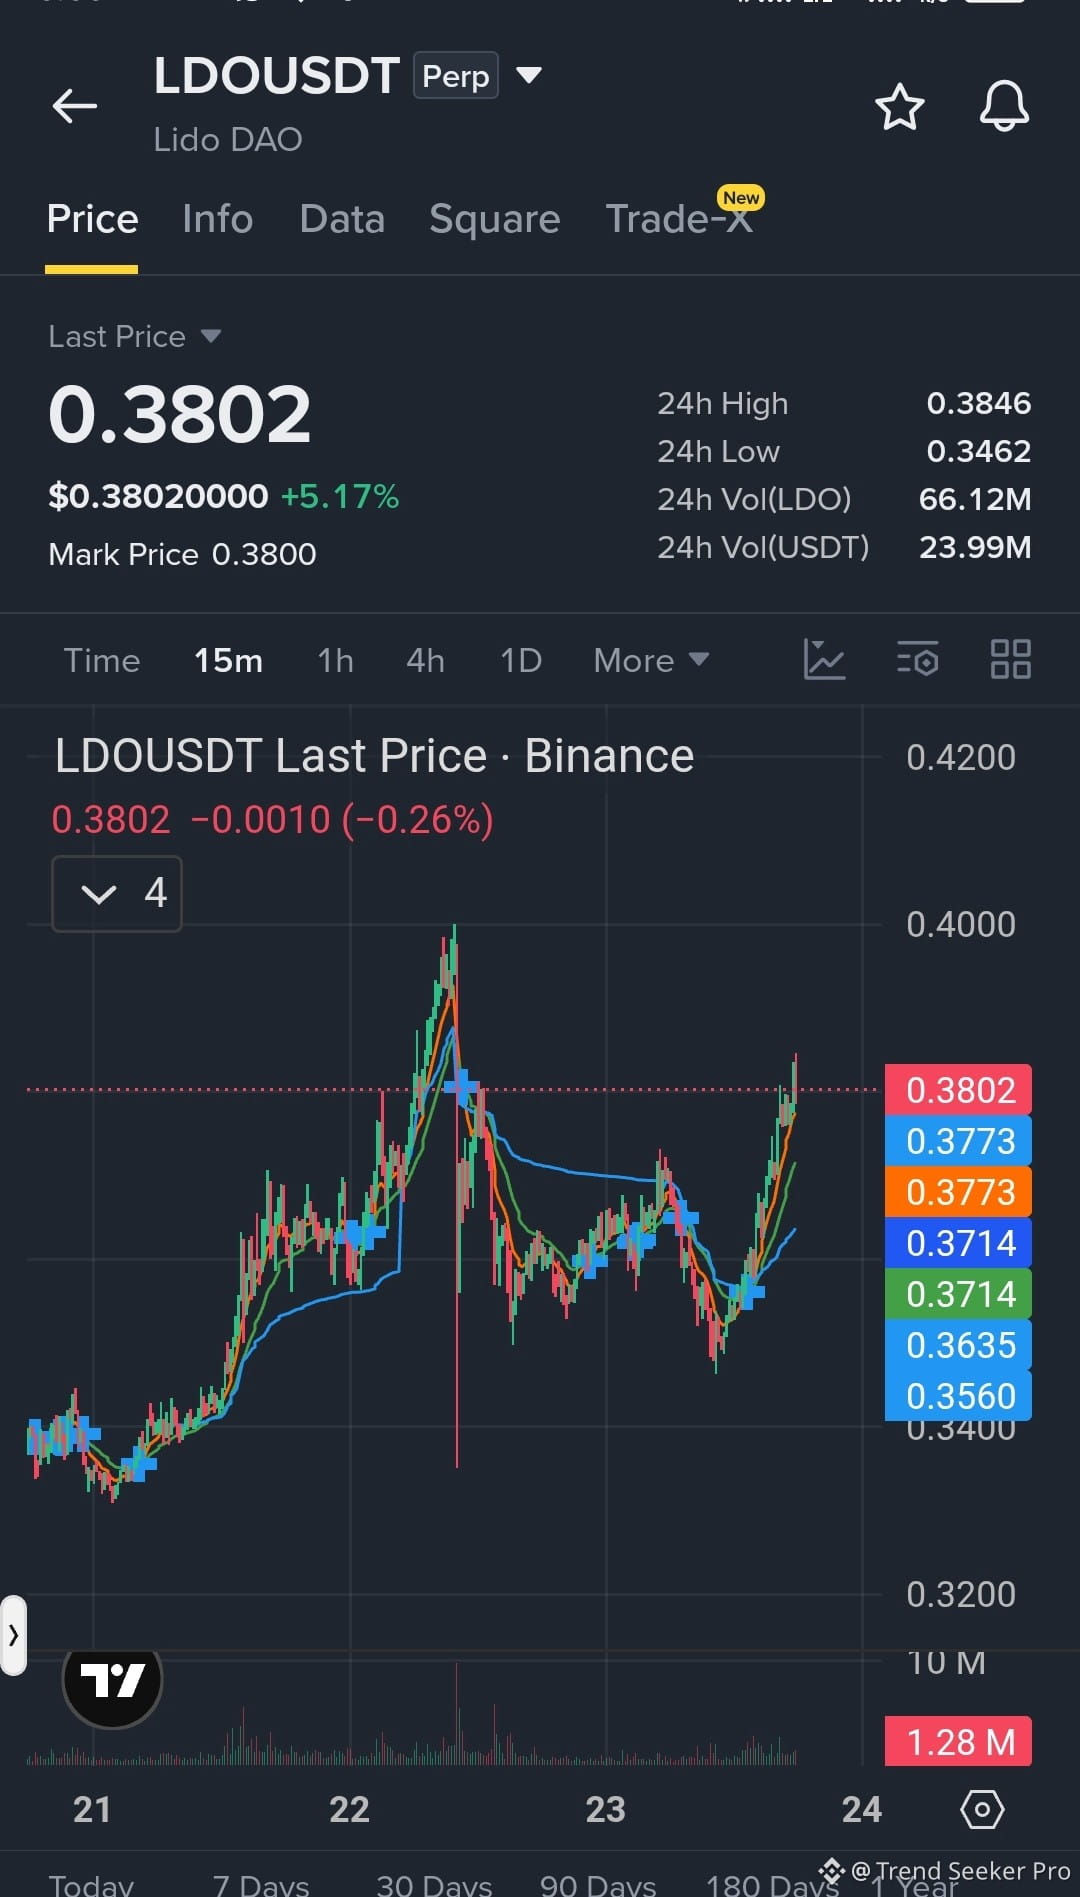Select the Time chart interval
The width and height of the screenshot is (1080, 1897).
coord(102,660)
